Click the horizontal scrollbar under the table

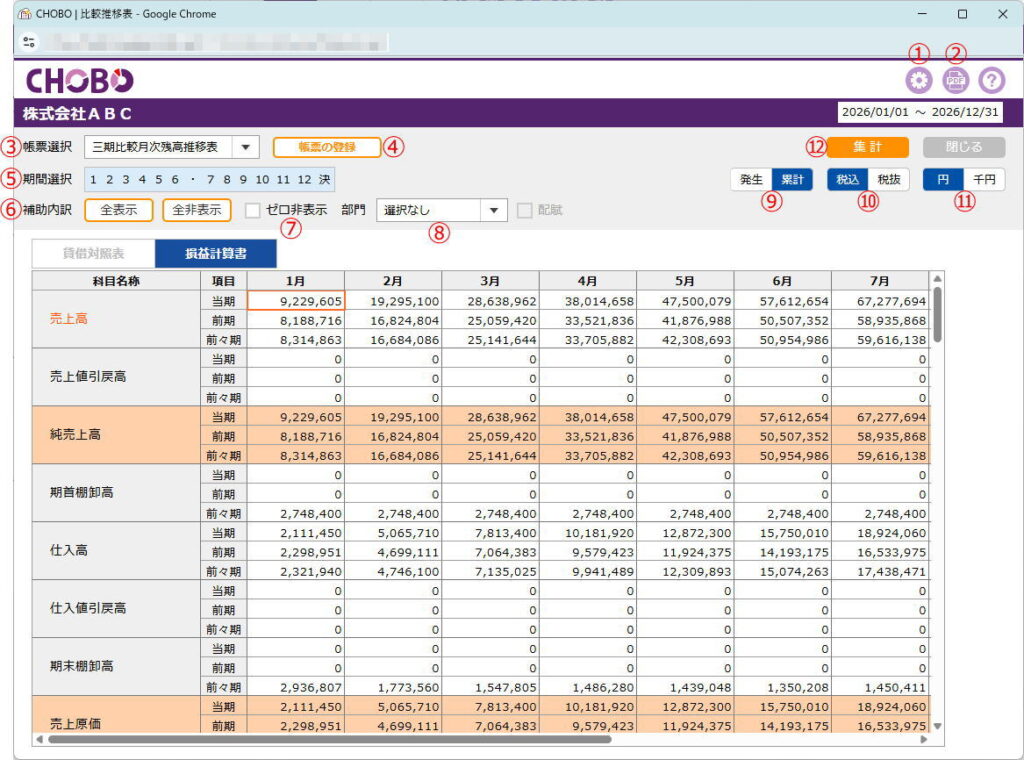(330, 740)
